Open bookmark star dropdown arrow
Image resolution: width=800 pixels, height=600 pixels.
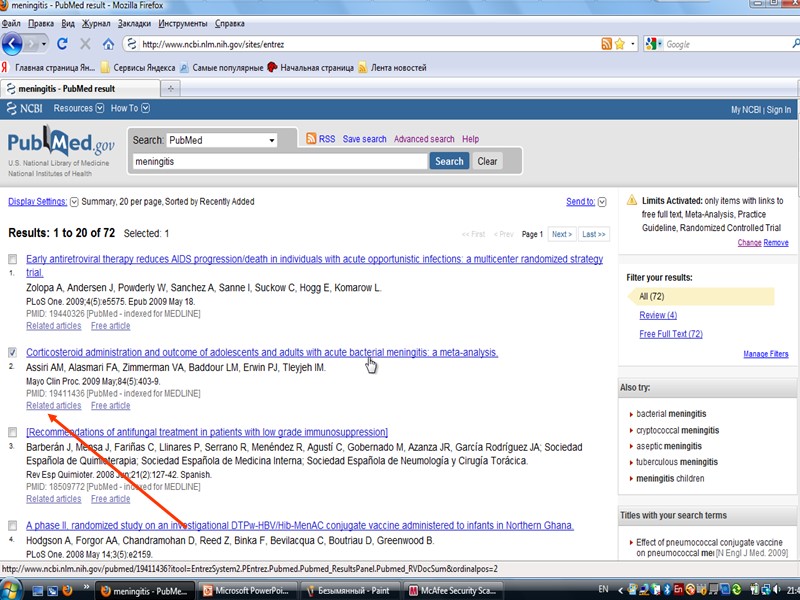[x=633, y=44]
